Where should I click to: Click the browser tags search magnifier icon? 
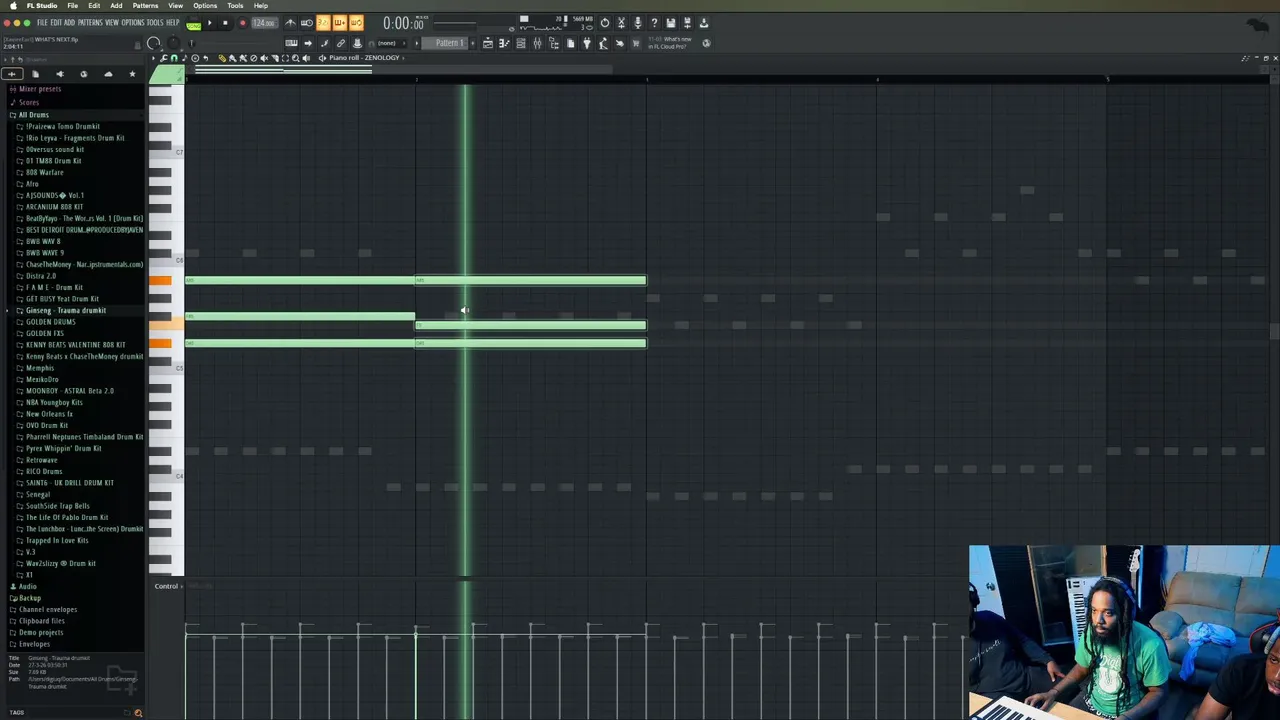point(137,713)
